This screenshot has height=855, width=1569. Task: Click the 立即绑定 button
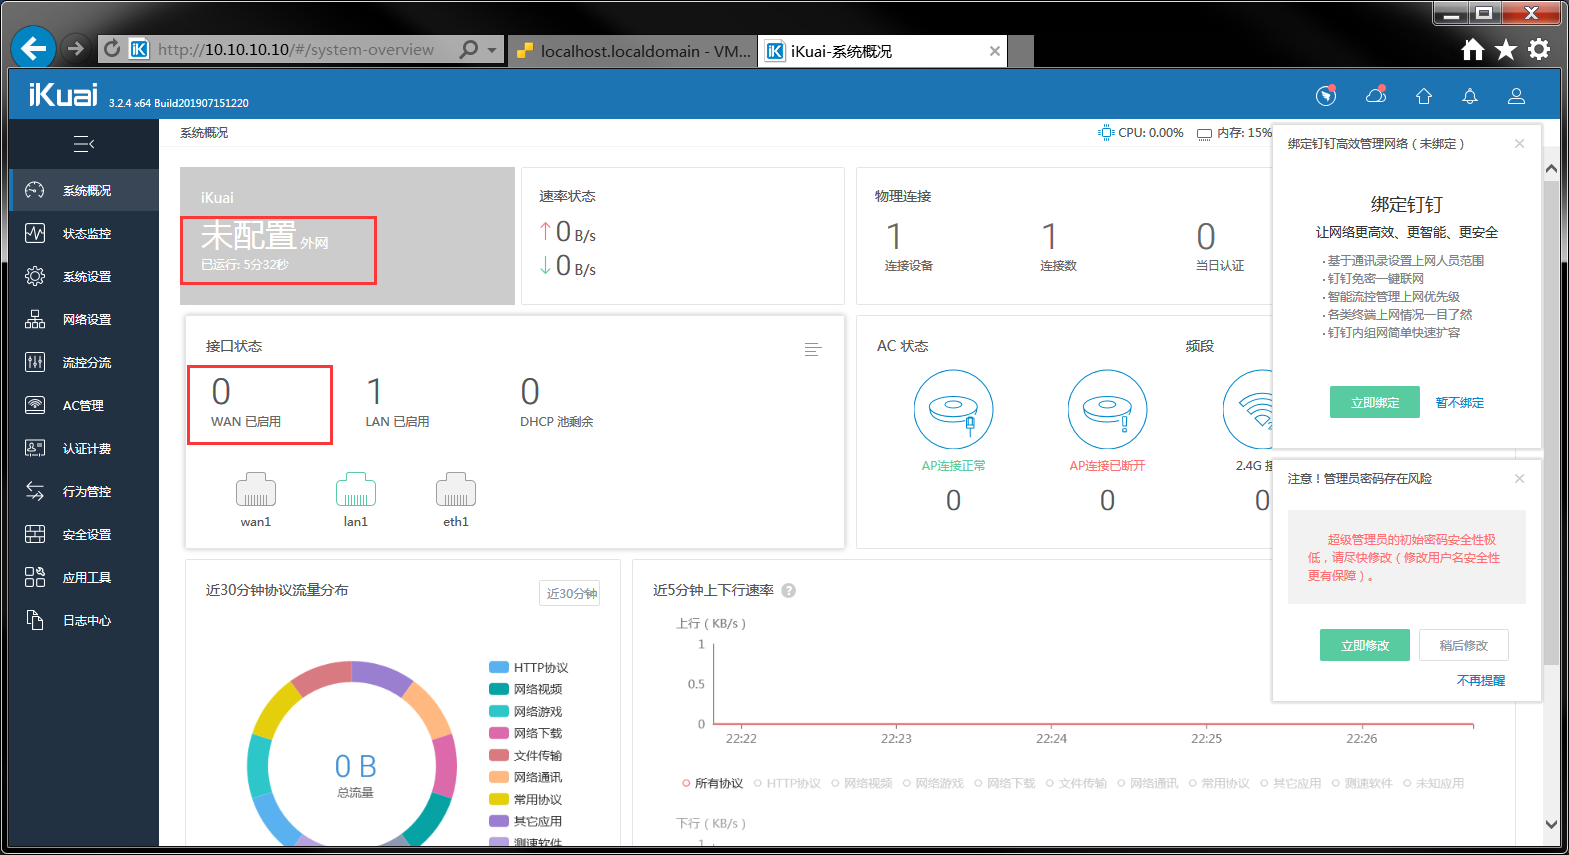tap(1374, 402)
